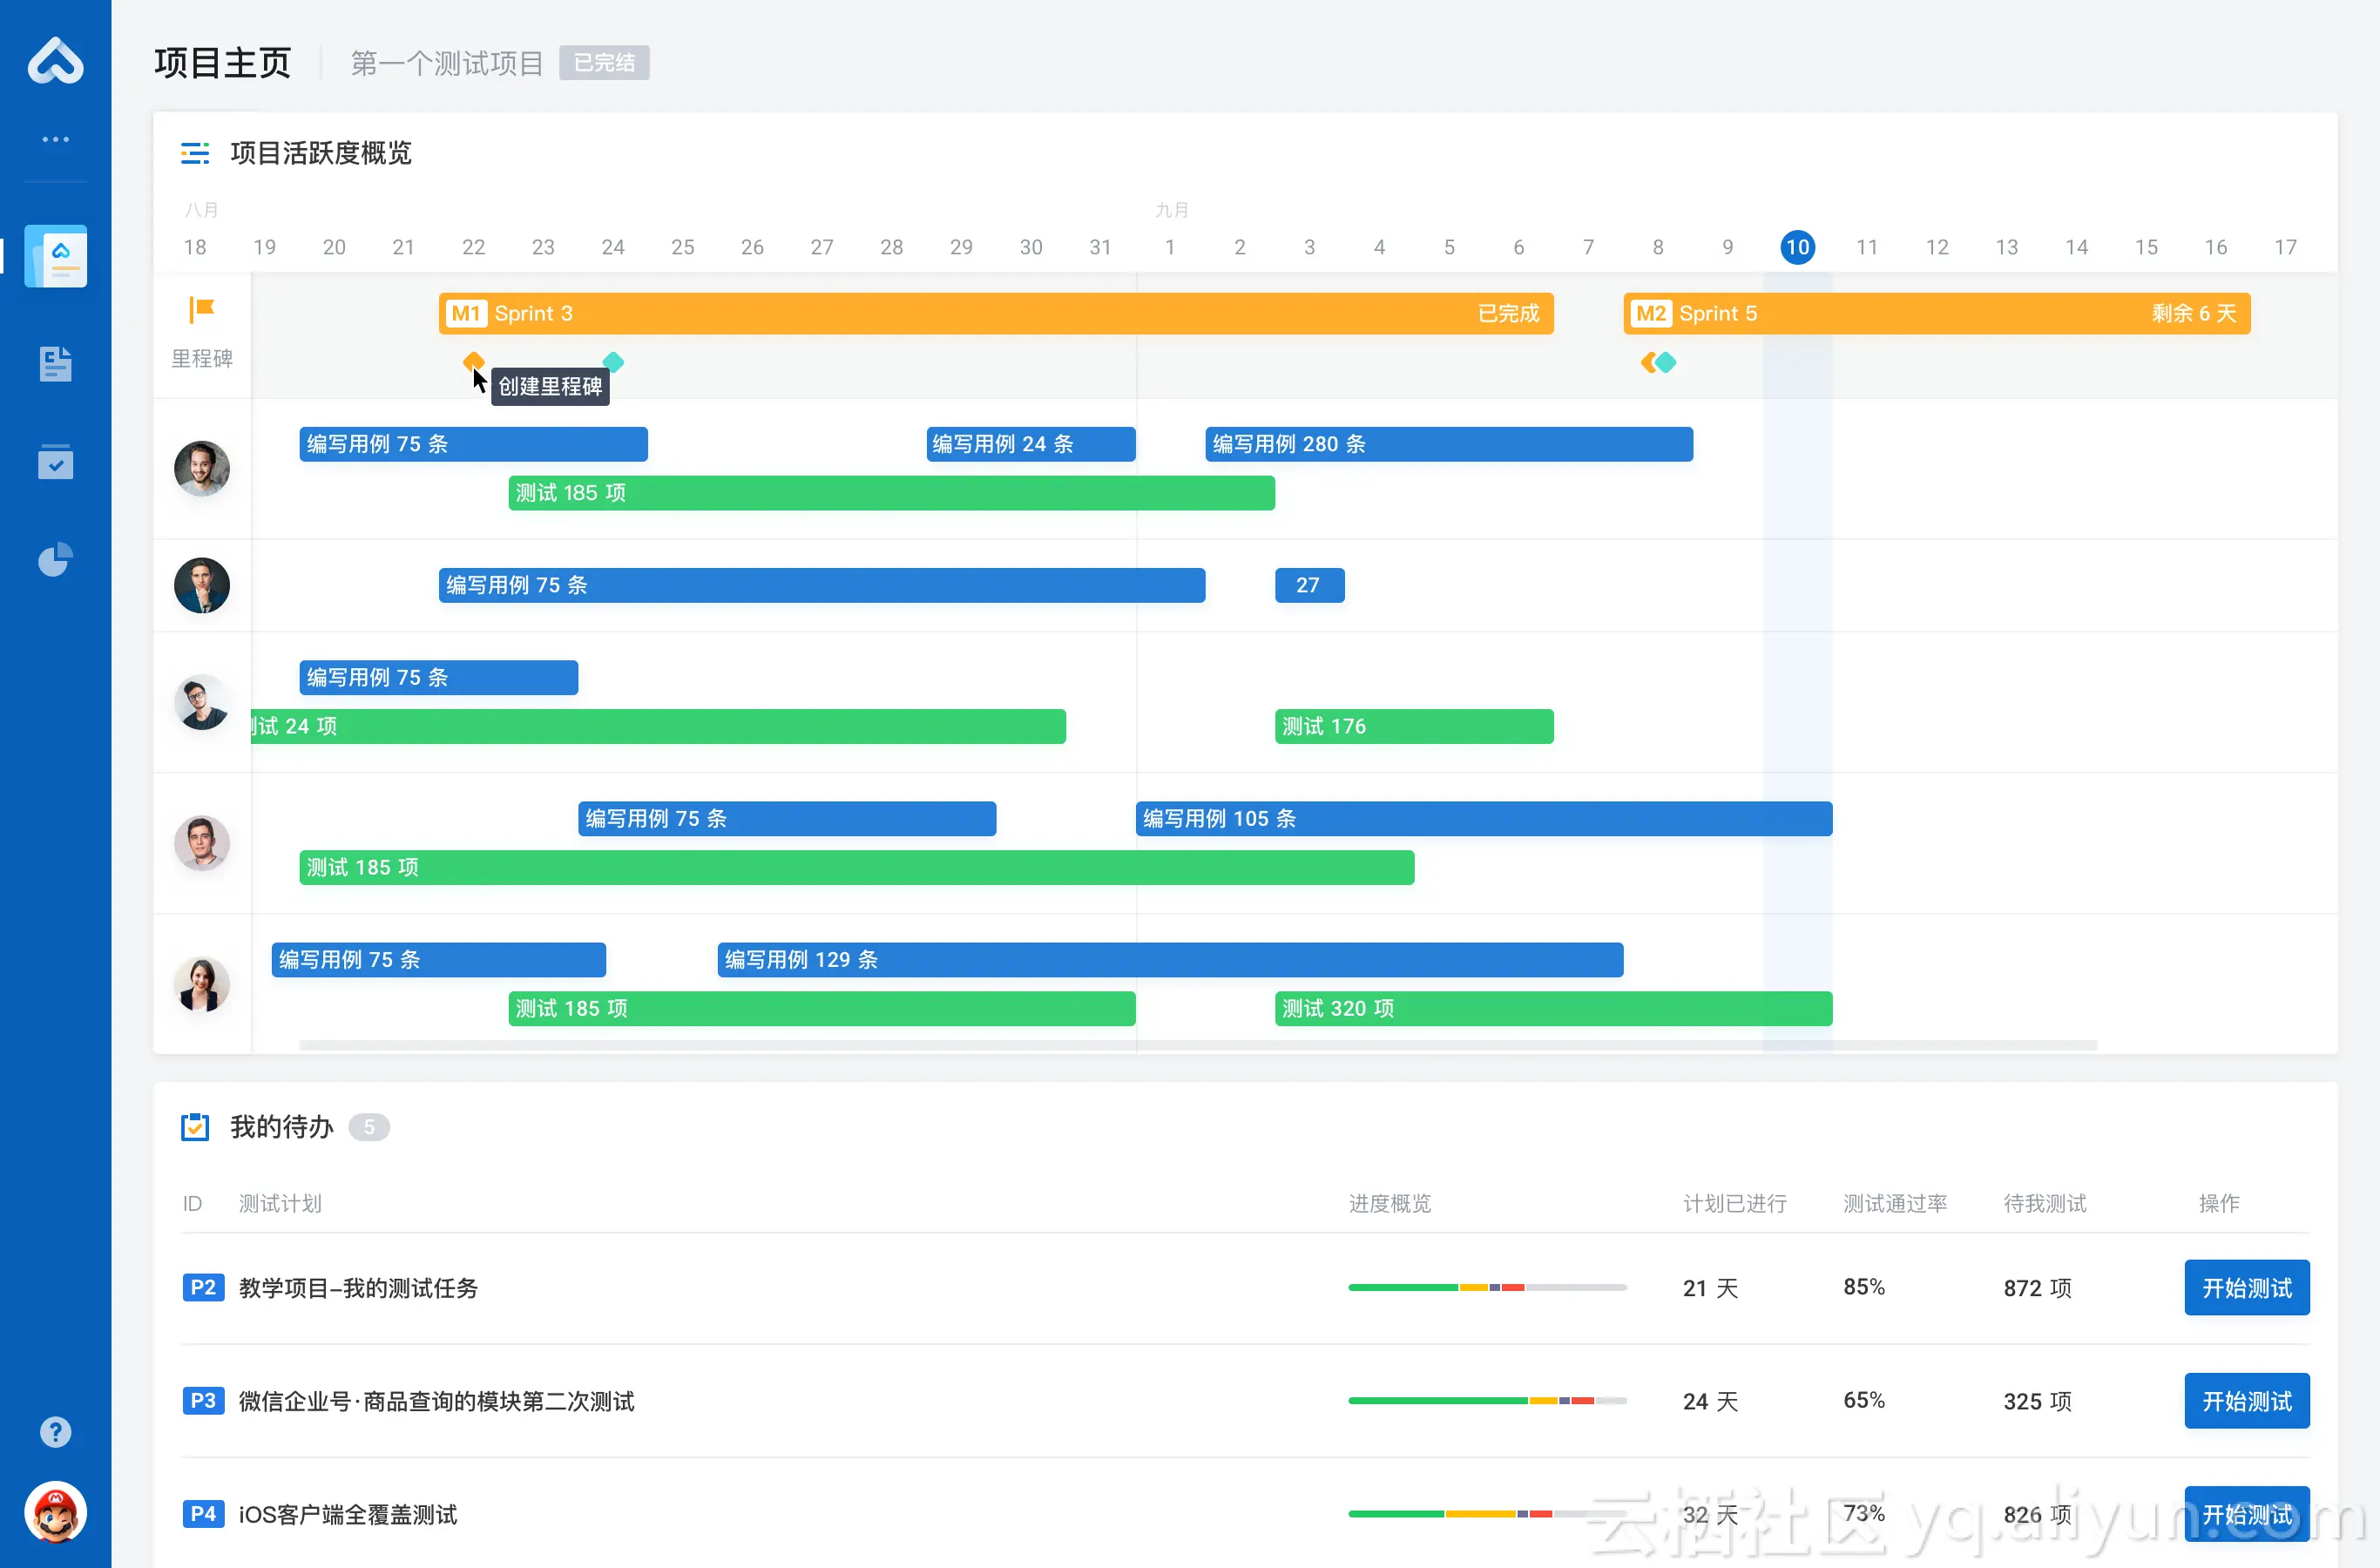The image size is (2380, 1568).
Task: Open the three-dots more menu in the sidebar
Action: coord(55,139)
